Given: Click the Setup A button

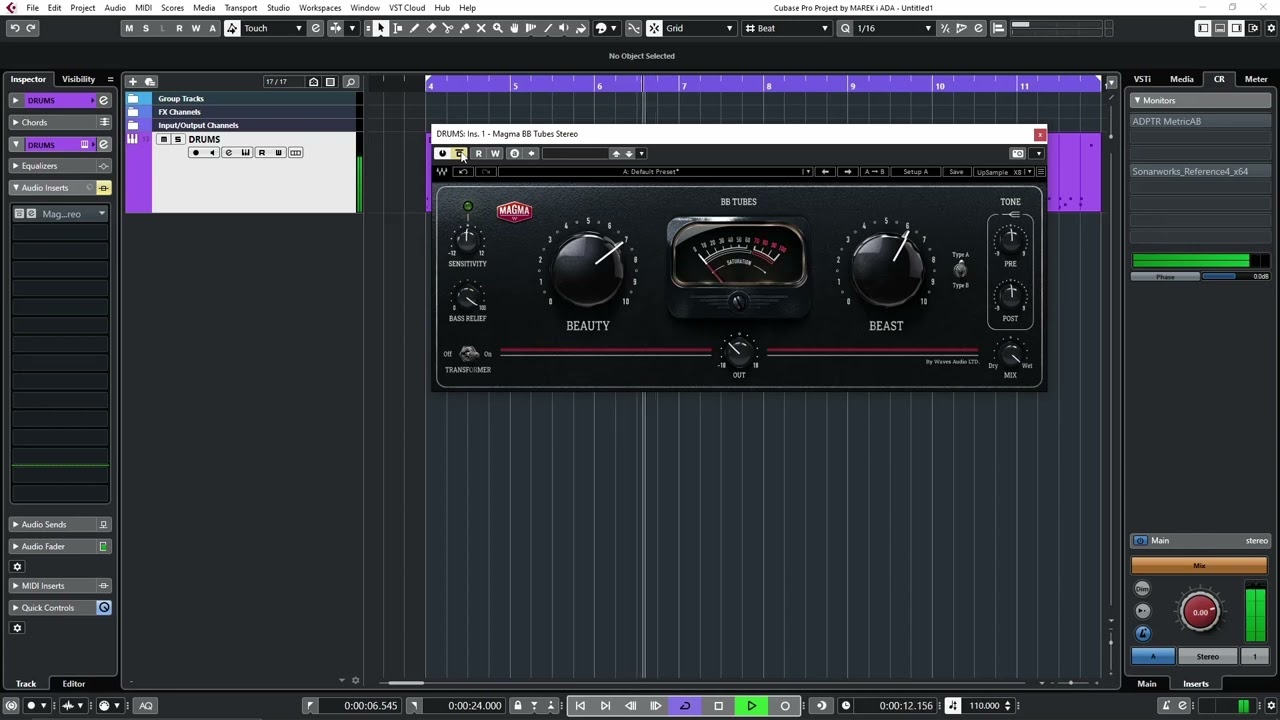Looking at the screenshot, I should click(915, 172).
